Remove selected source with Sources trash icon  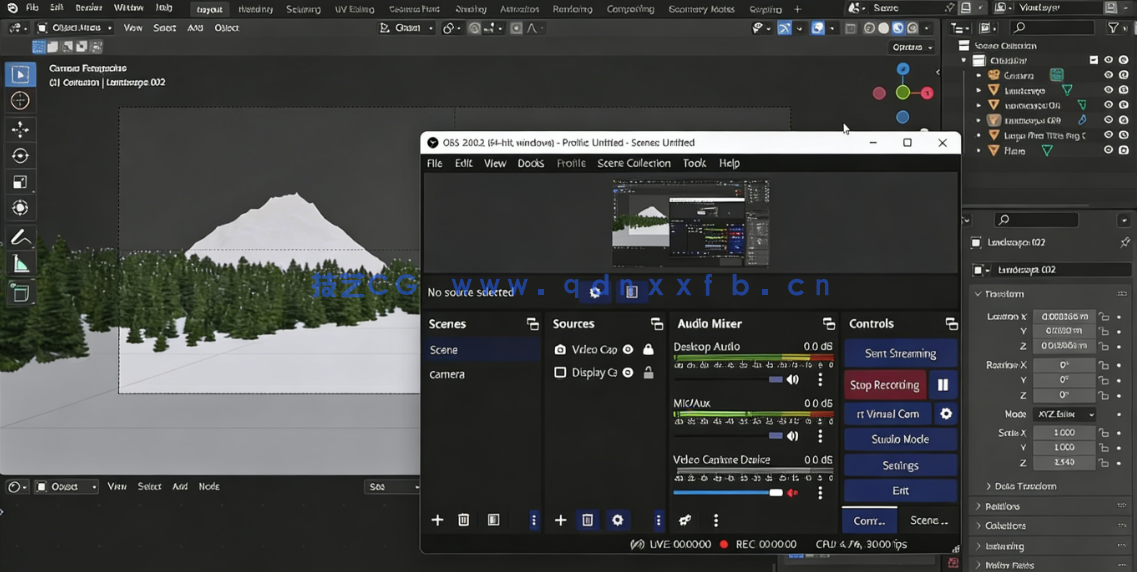click(x=588, y=520)
